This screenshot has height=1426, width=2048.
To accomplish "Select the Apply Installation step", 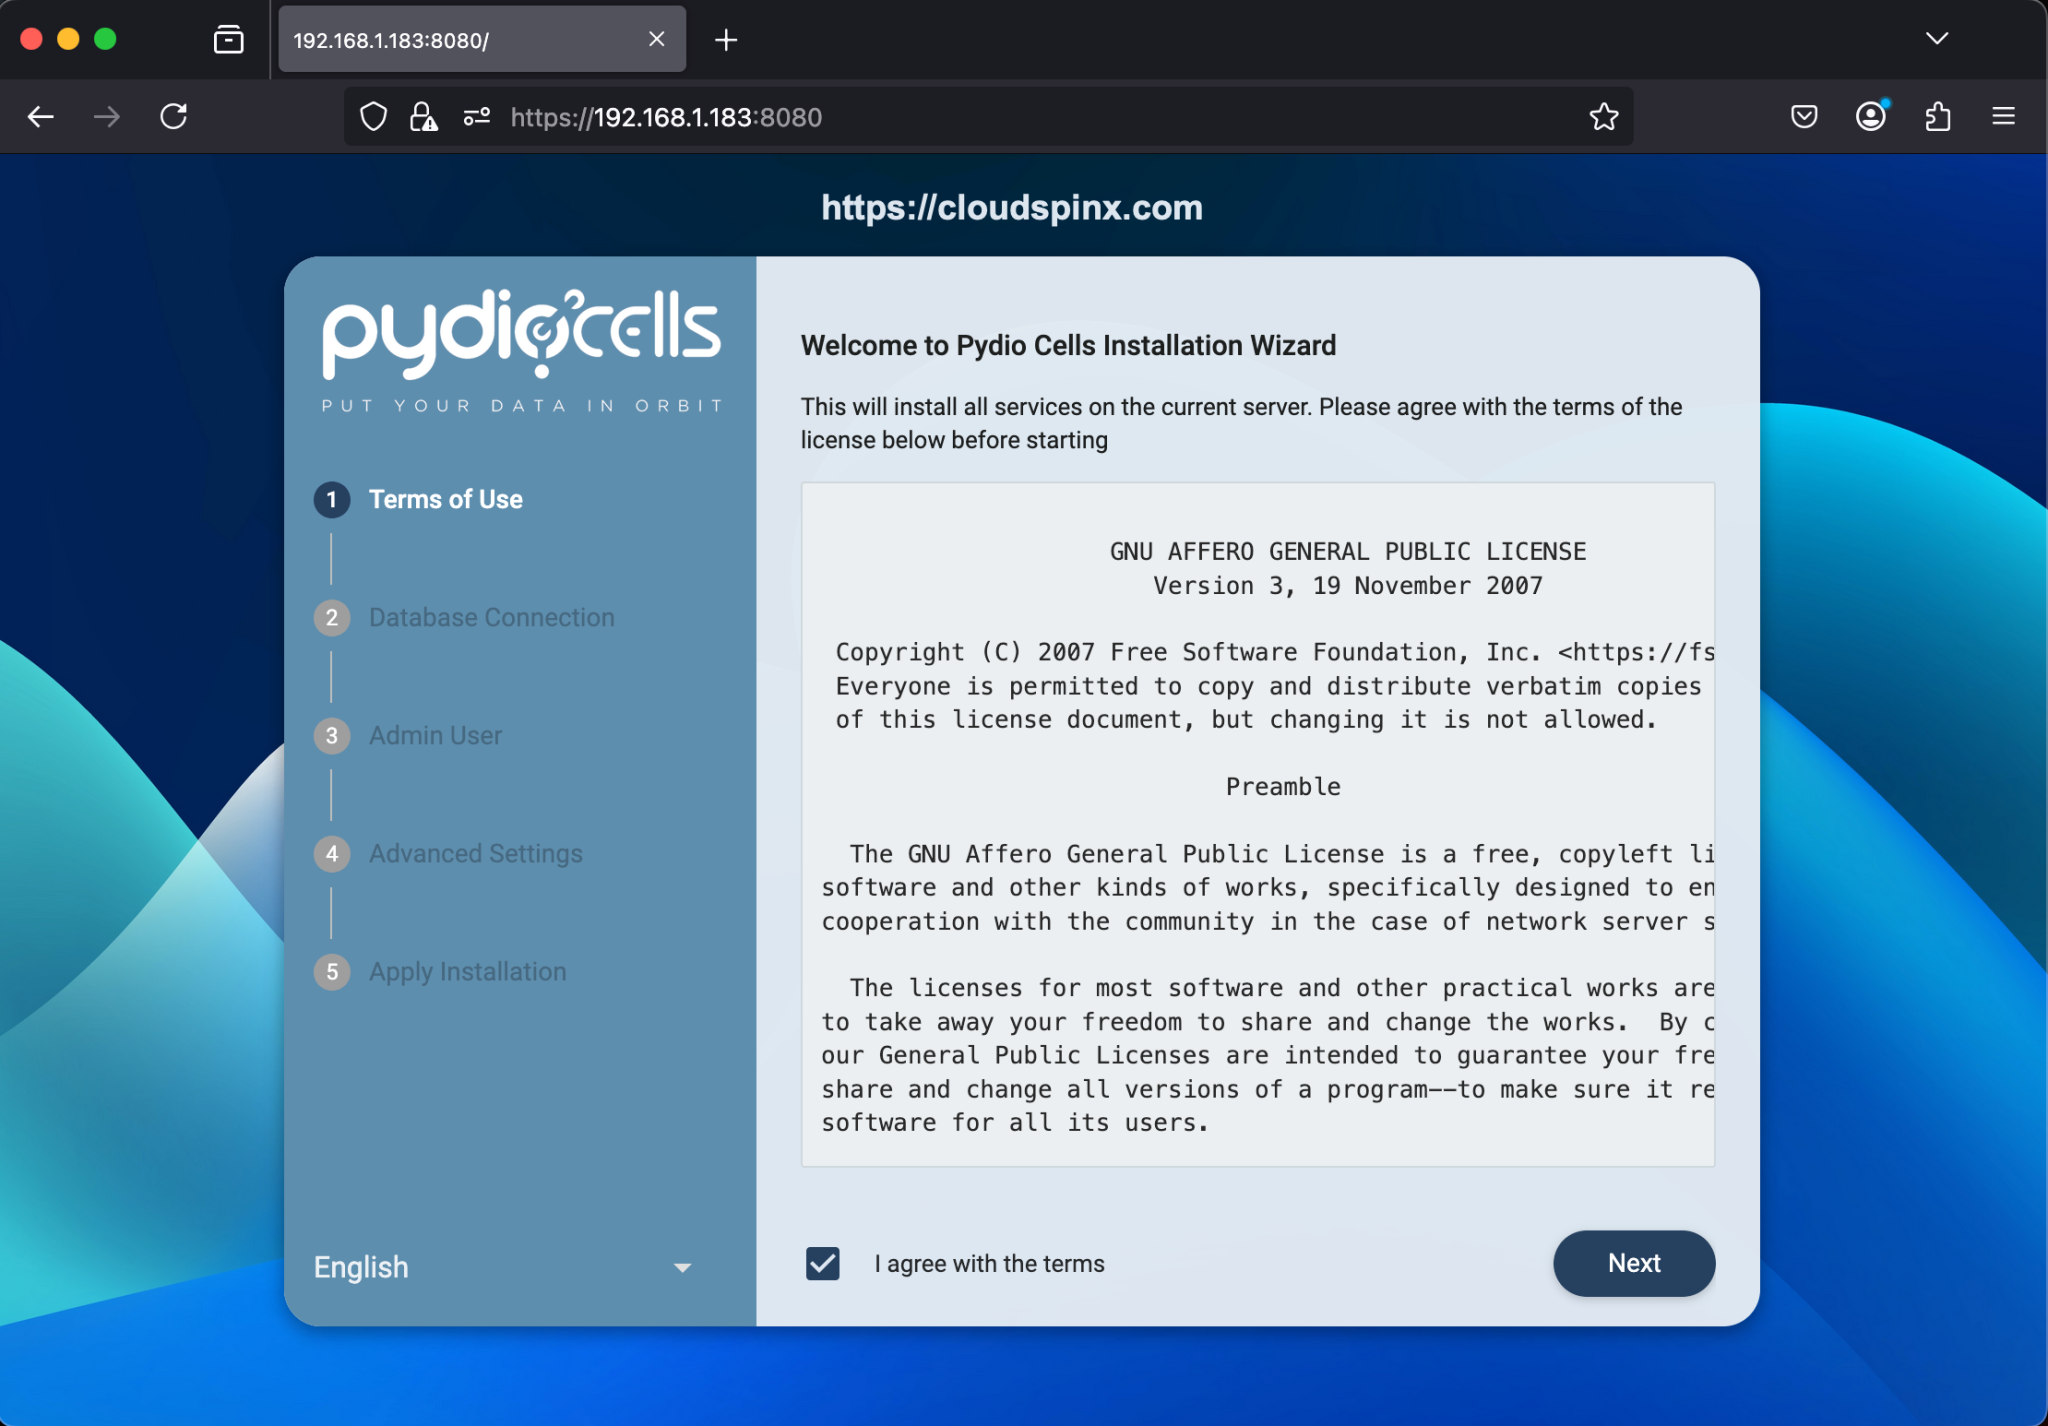I will pos(466,971).
